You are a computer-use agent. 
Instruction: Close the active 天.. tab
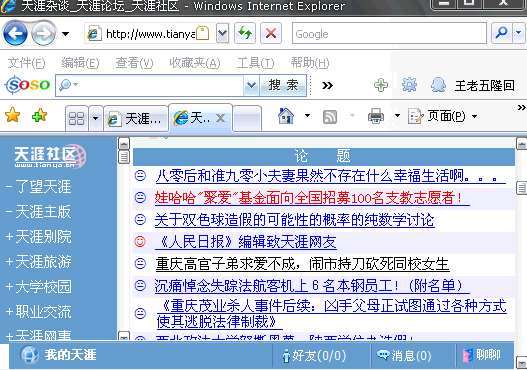(220, 118)
